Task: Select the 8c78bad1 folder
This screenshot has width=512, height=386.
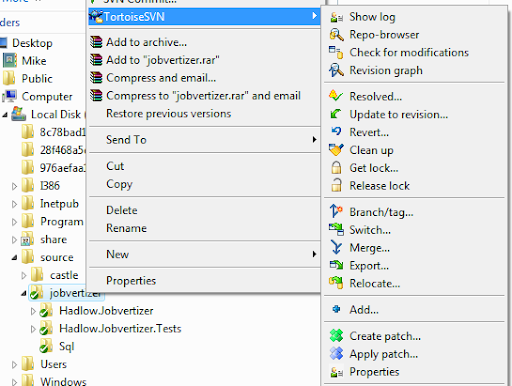Action: point(63,132)
